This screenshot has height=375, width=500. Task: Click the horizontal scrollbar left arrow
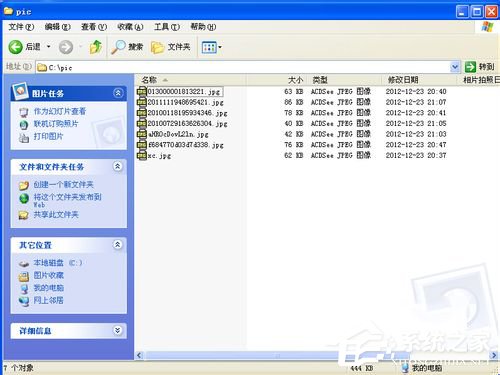pos(140,355)
